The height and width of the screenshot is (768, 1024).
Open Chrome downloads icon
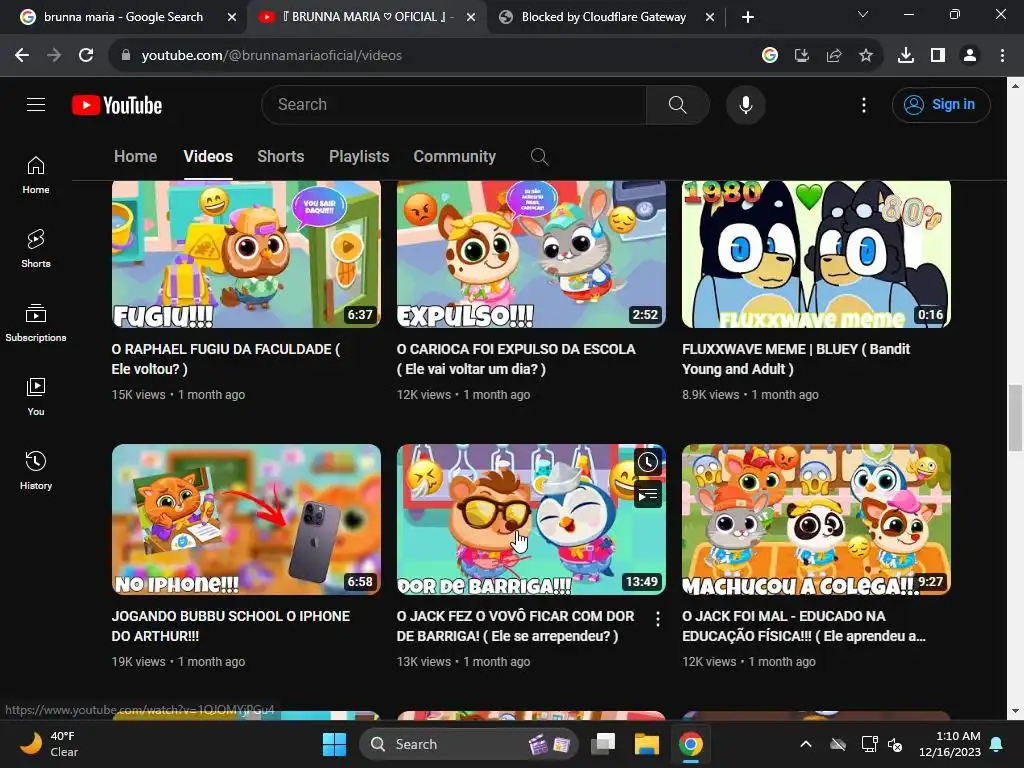click(x=906, y=56)
